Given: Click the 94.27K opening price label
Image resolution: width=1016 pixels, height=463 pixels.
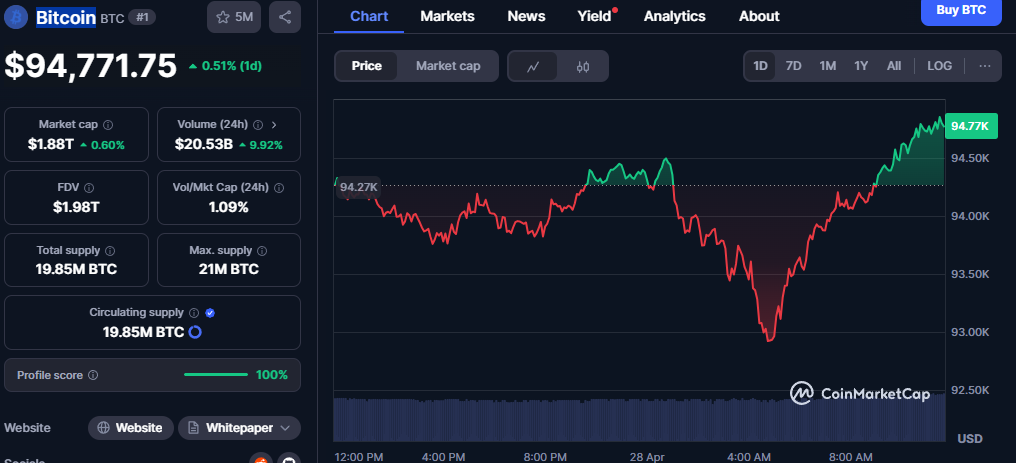Looking at the screenshot, I should [359, 188].
